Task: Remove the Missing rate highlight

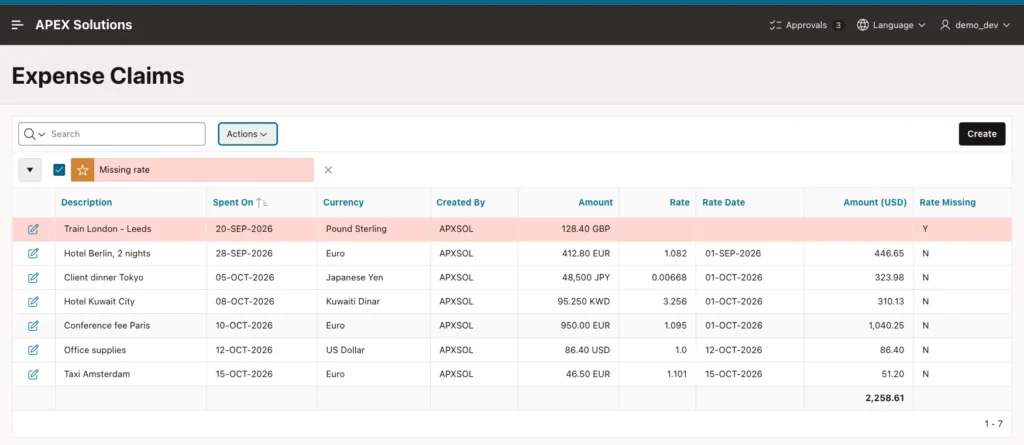Action: click(328, 170)
